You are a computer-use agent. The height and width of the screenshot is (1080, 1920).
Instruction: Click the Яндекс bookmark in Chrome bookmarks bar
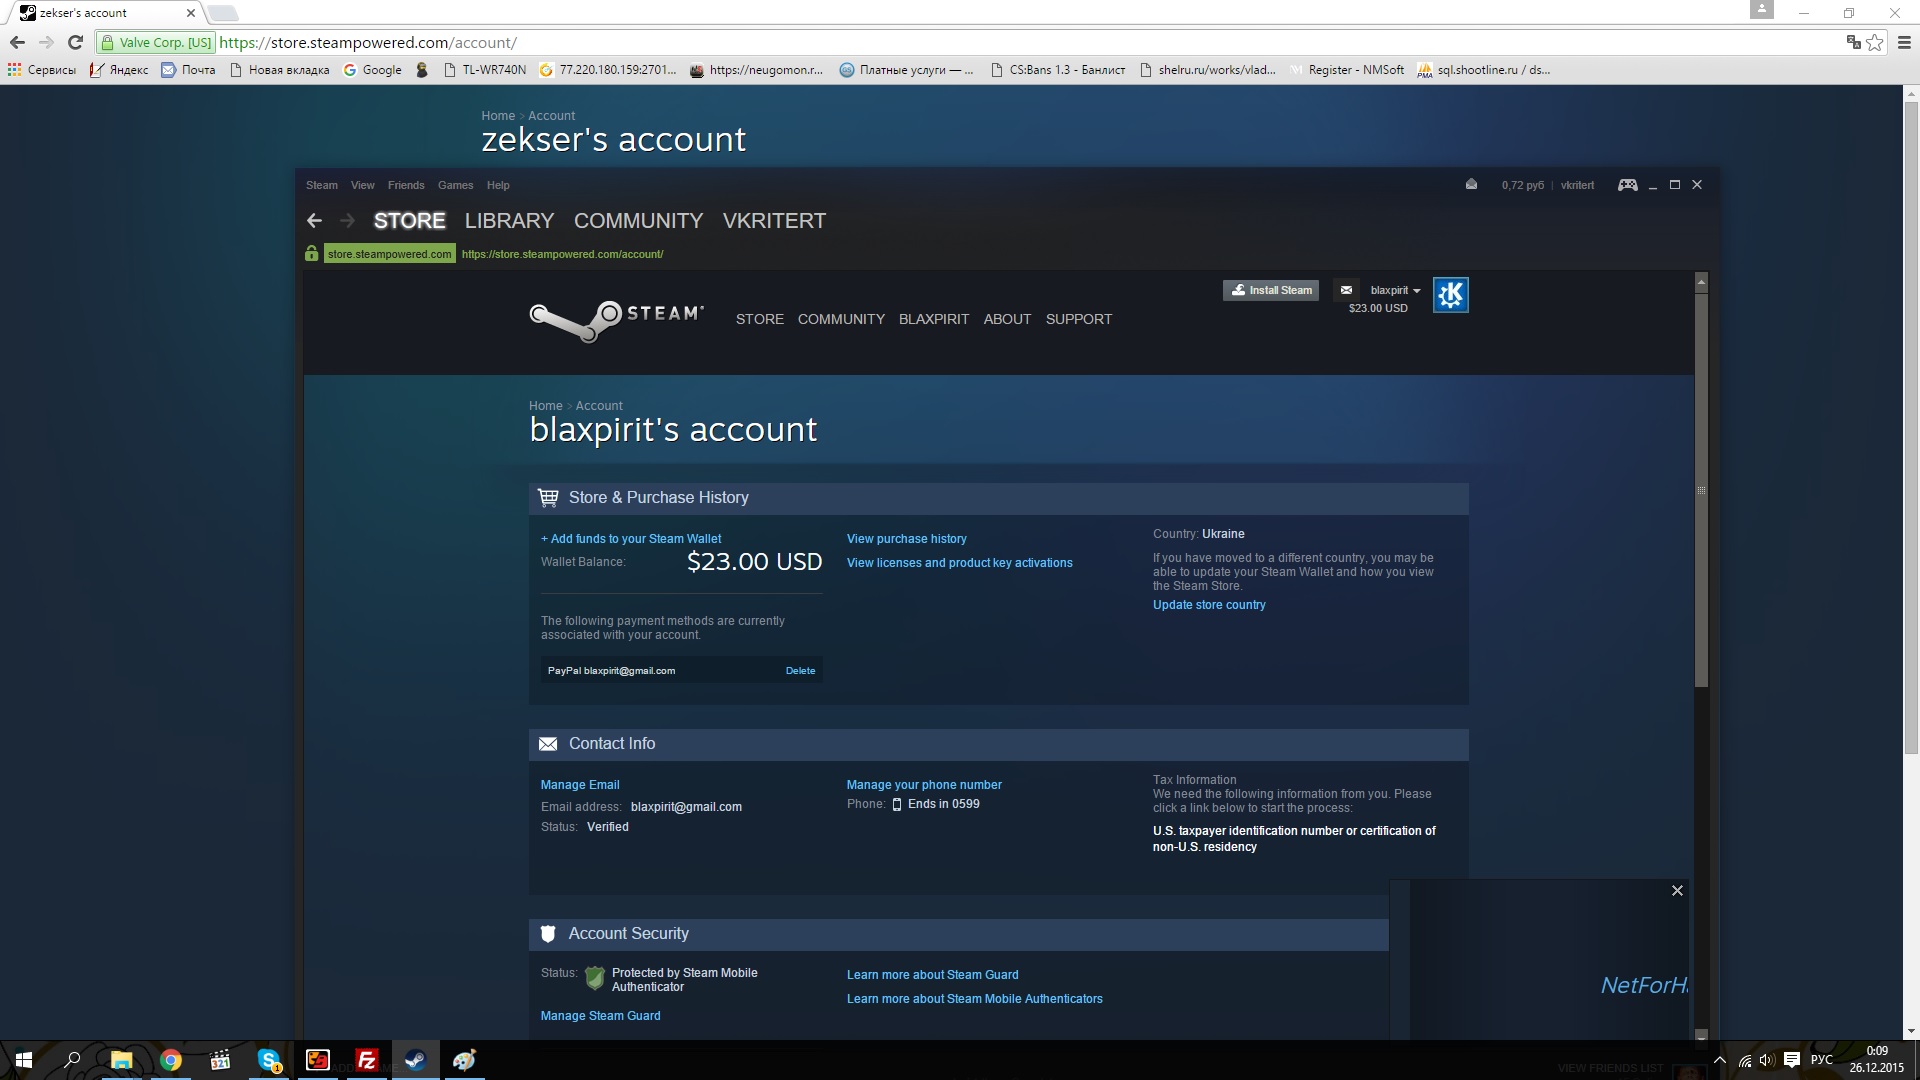click(x=119, y=70)
